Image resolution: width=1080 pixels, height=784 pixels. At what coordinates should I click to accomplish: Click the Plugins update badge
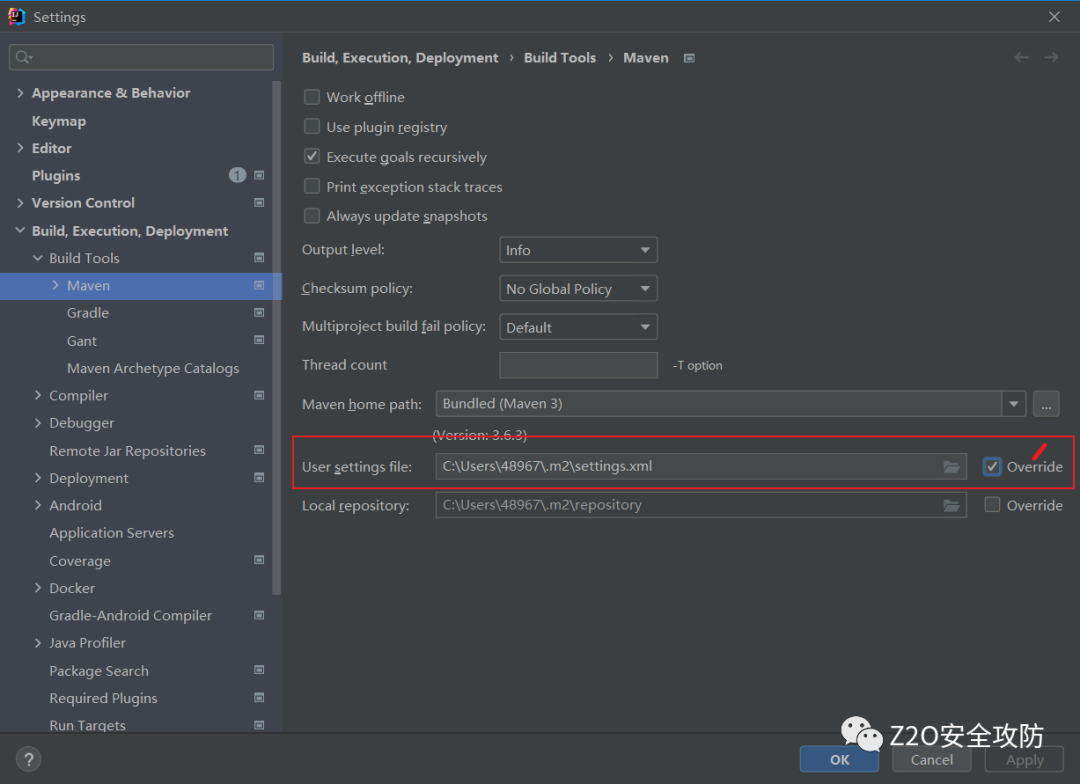pos(237,175)
